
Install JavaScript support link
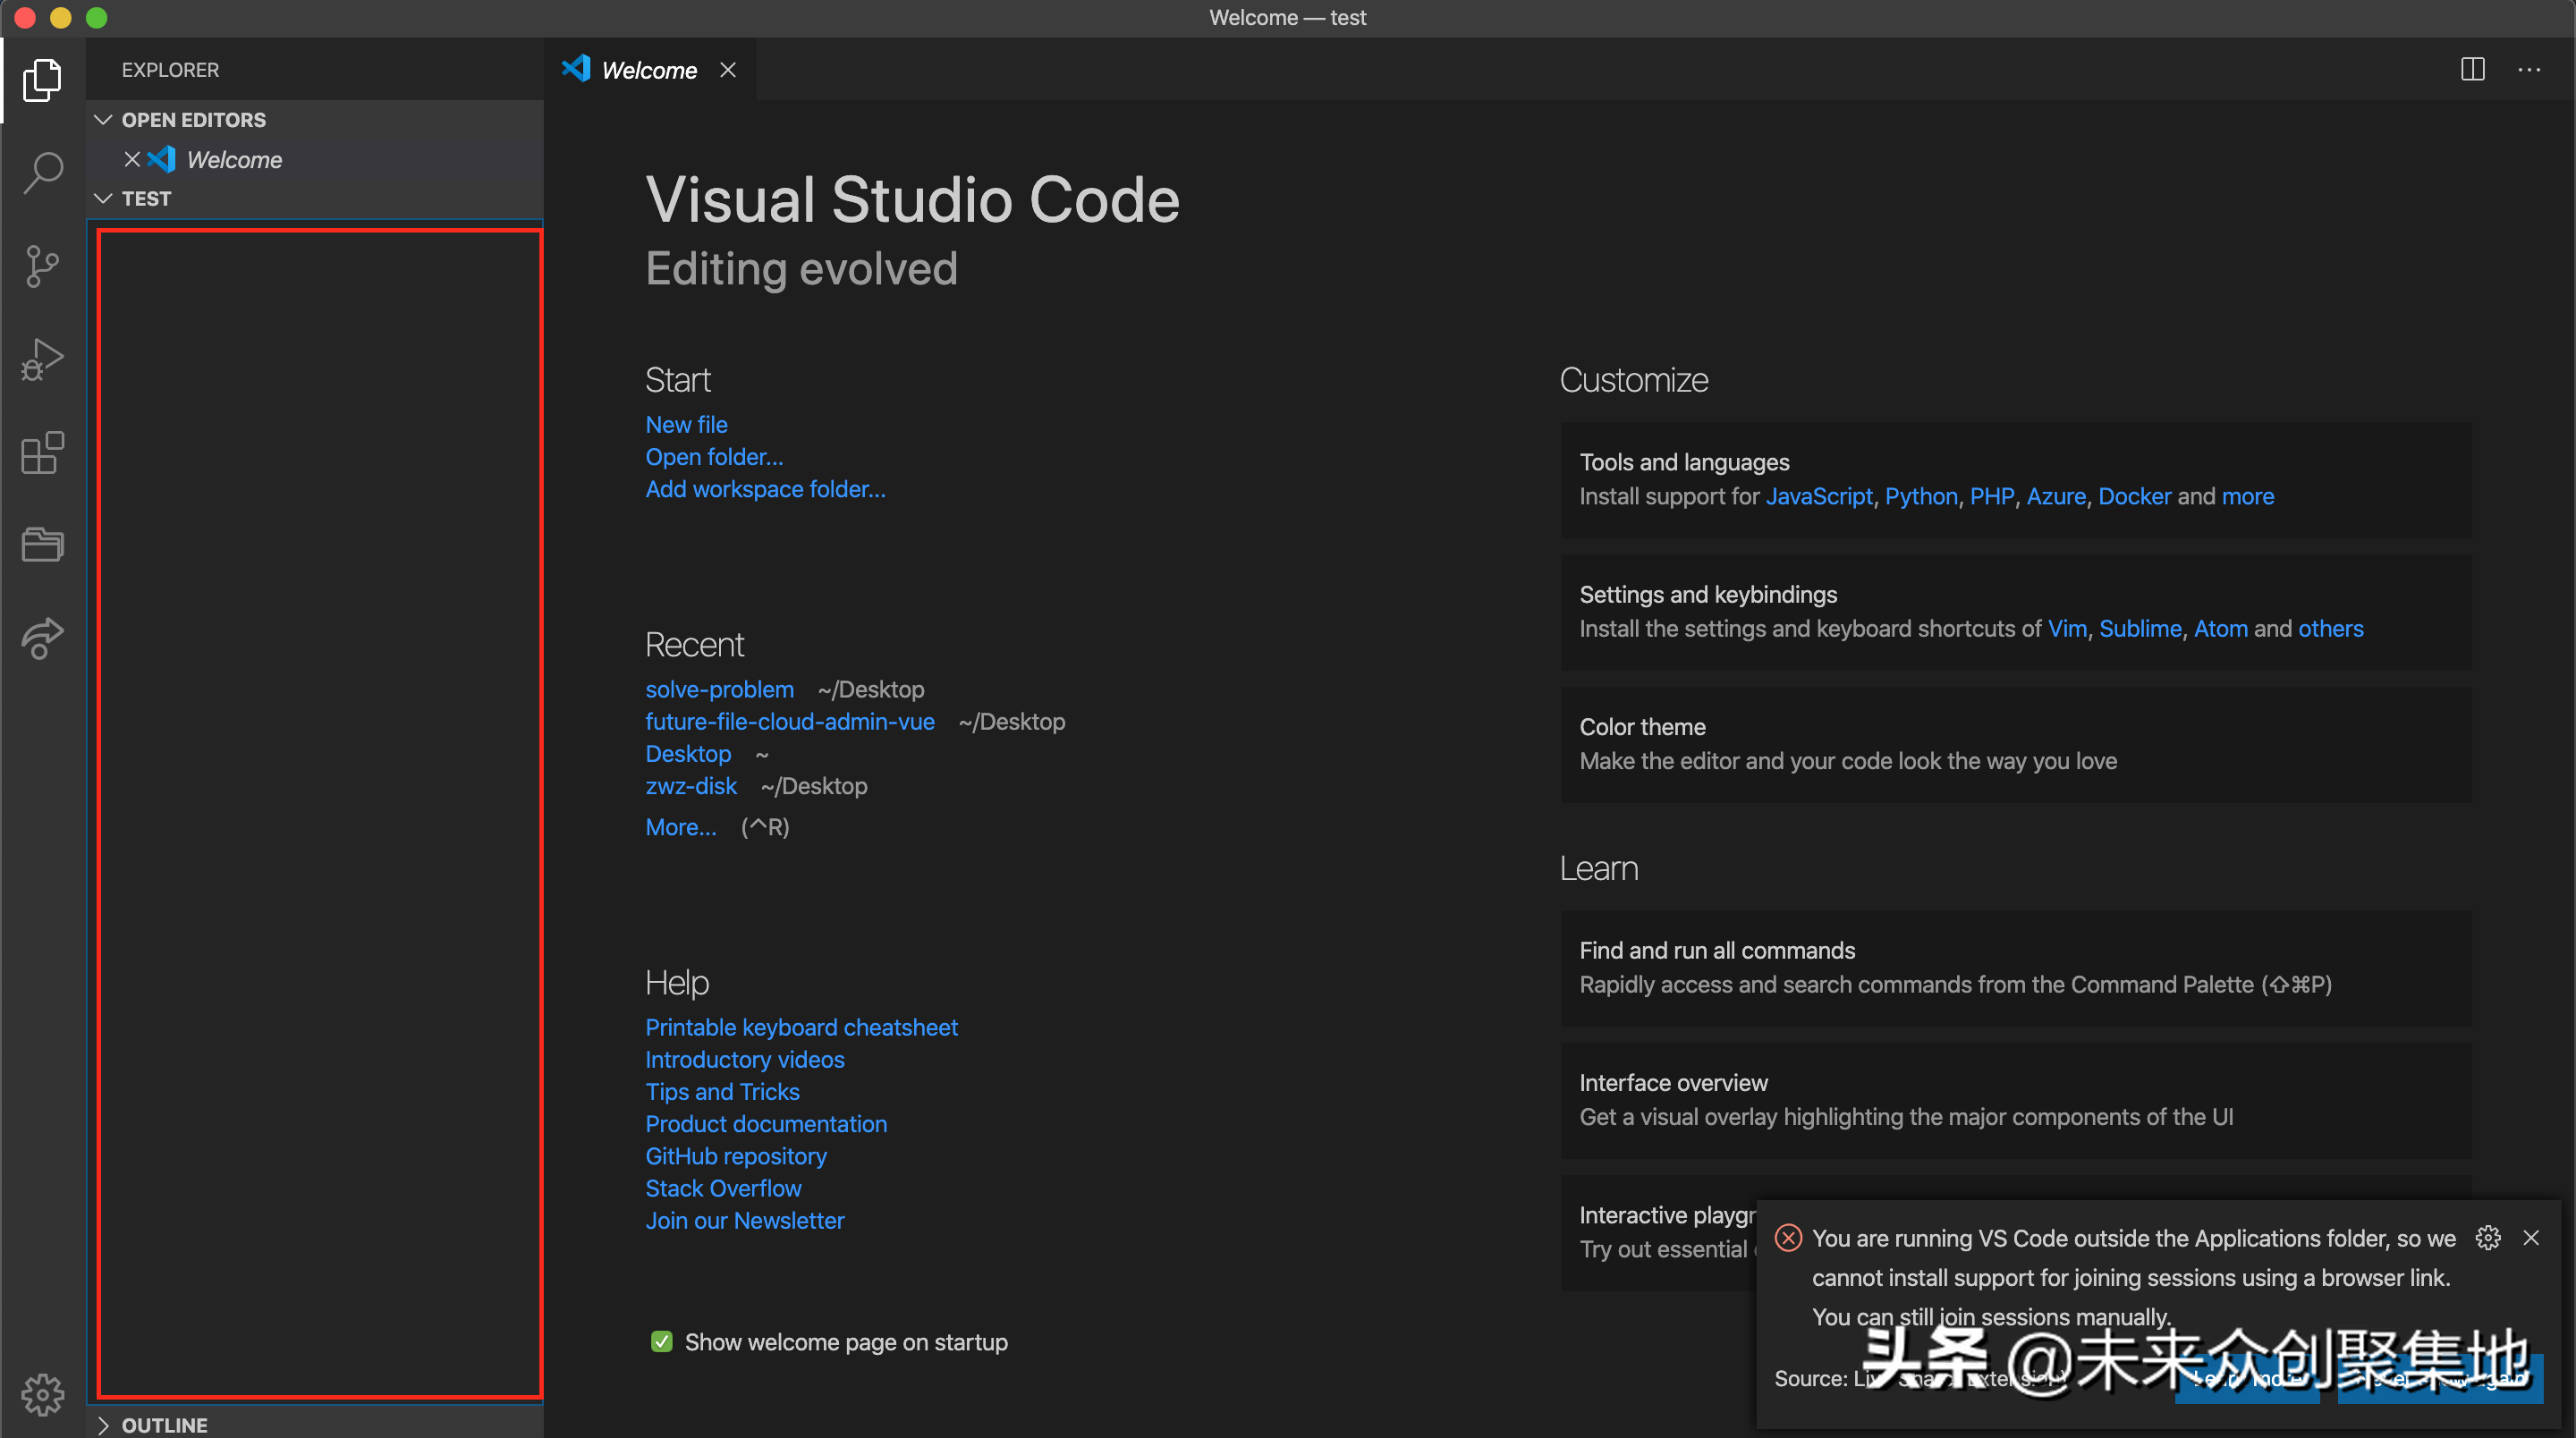coord(1819,496)
